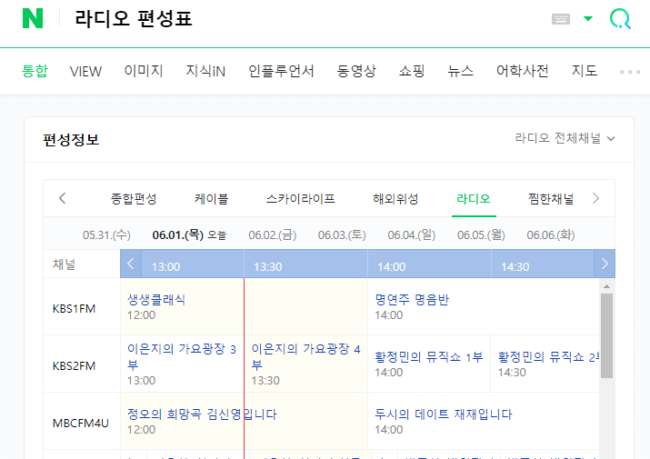
Task: Click the schedule scrollbar up arrow
Action: click(606, 287)
